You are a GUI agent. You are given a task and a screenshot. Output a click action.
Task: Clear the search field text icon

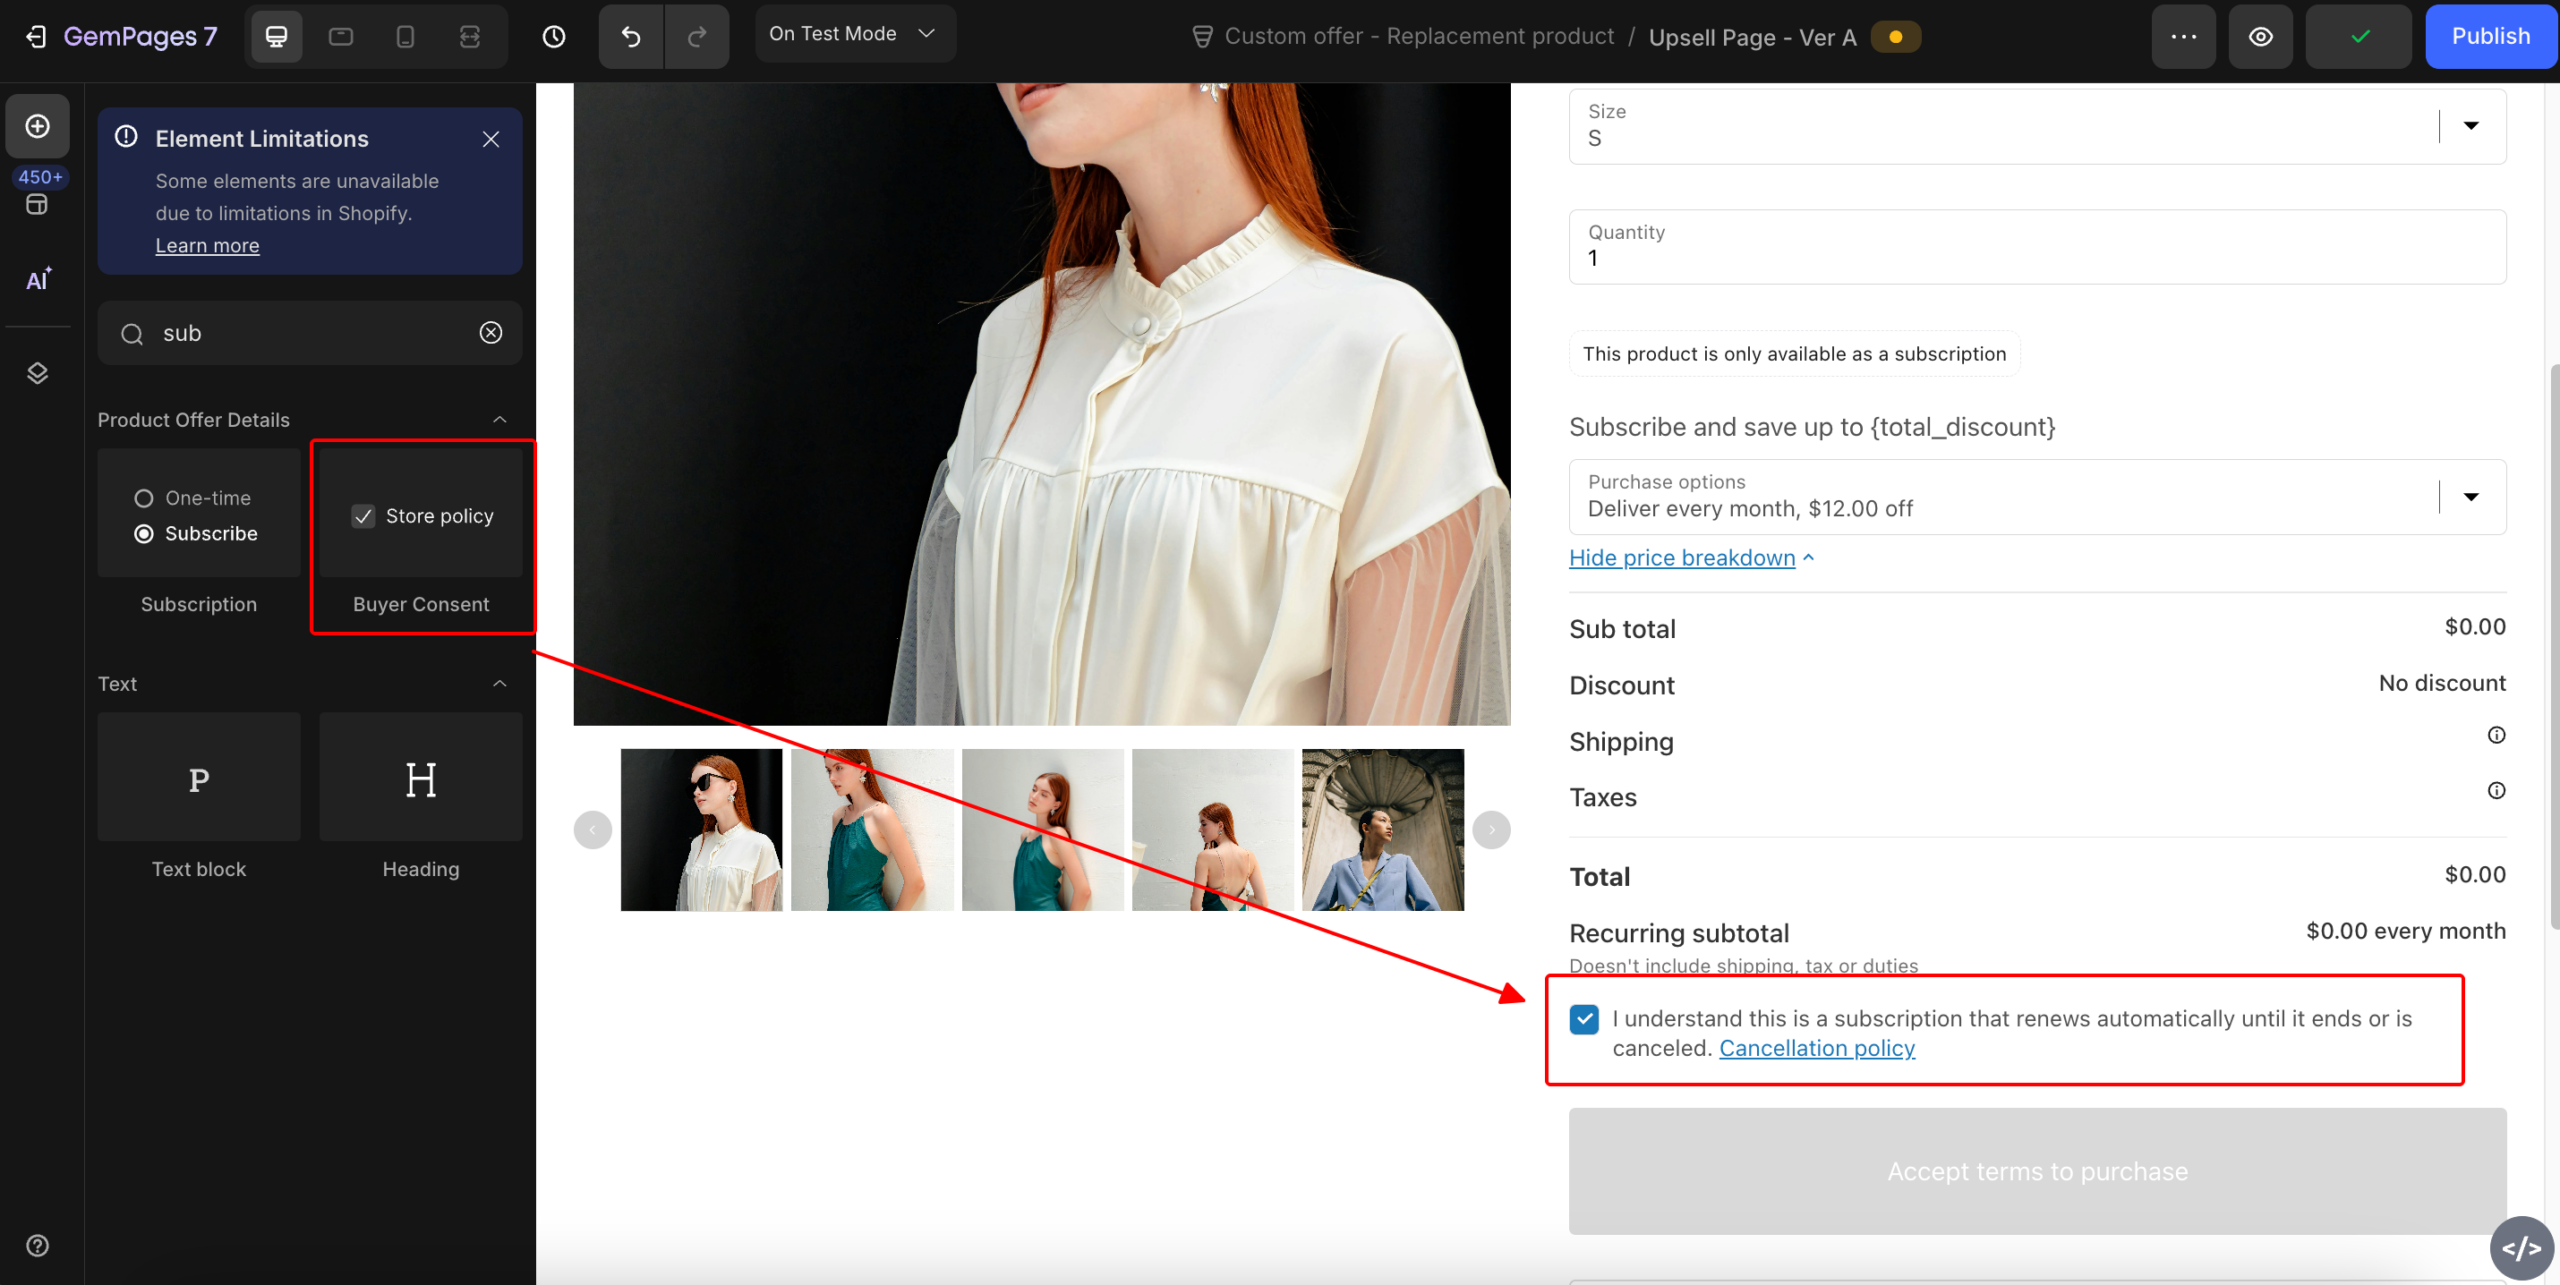tap(490, 333)
